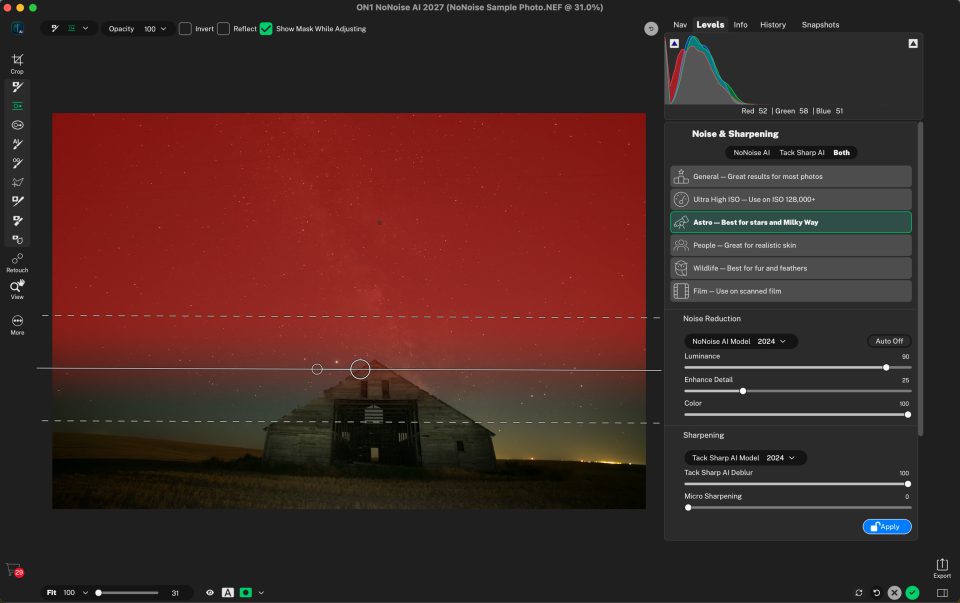Select the Line Mask polygon tool
Viewport: 960px width, 603px height.
pyautogui.click(x=17, y=182)
